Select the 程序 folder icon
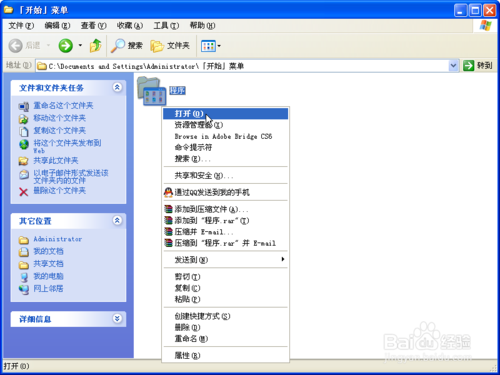This screenshot has width=500, height=375. [152, 91]
